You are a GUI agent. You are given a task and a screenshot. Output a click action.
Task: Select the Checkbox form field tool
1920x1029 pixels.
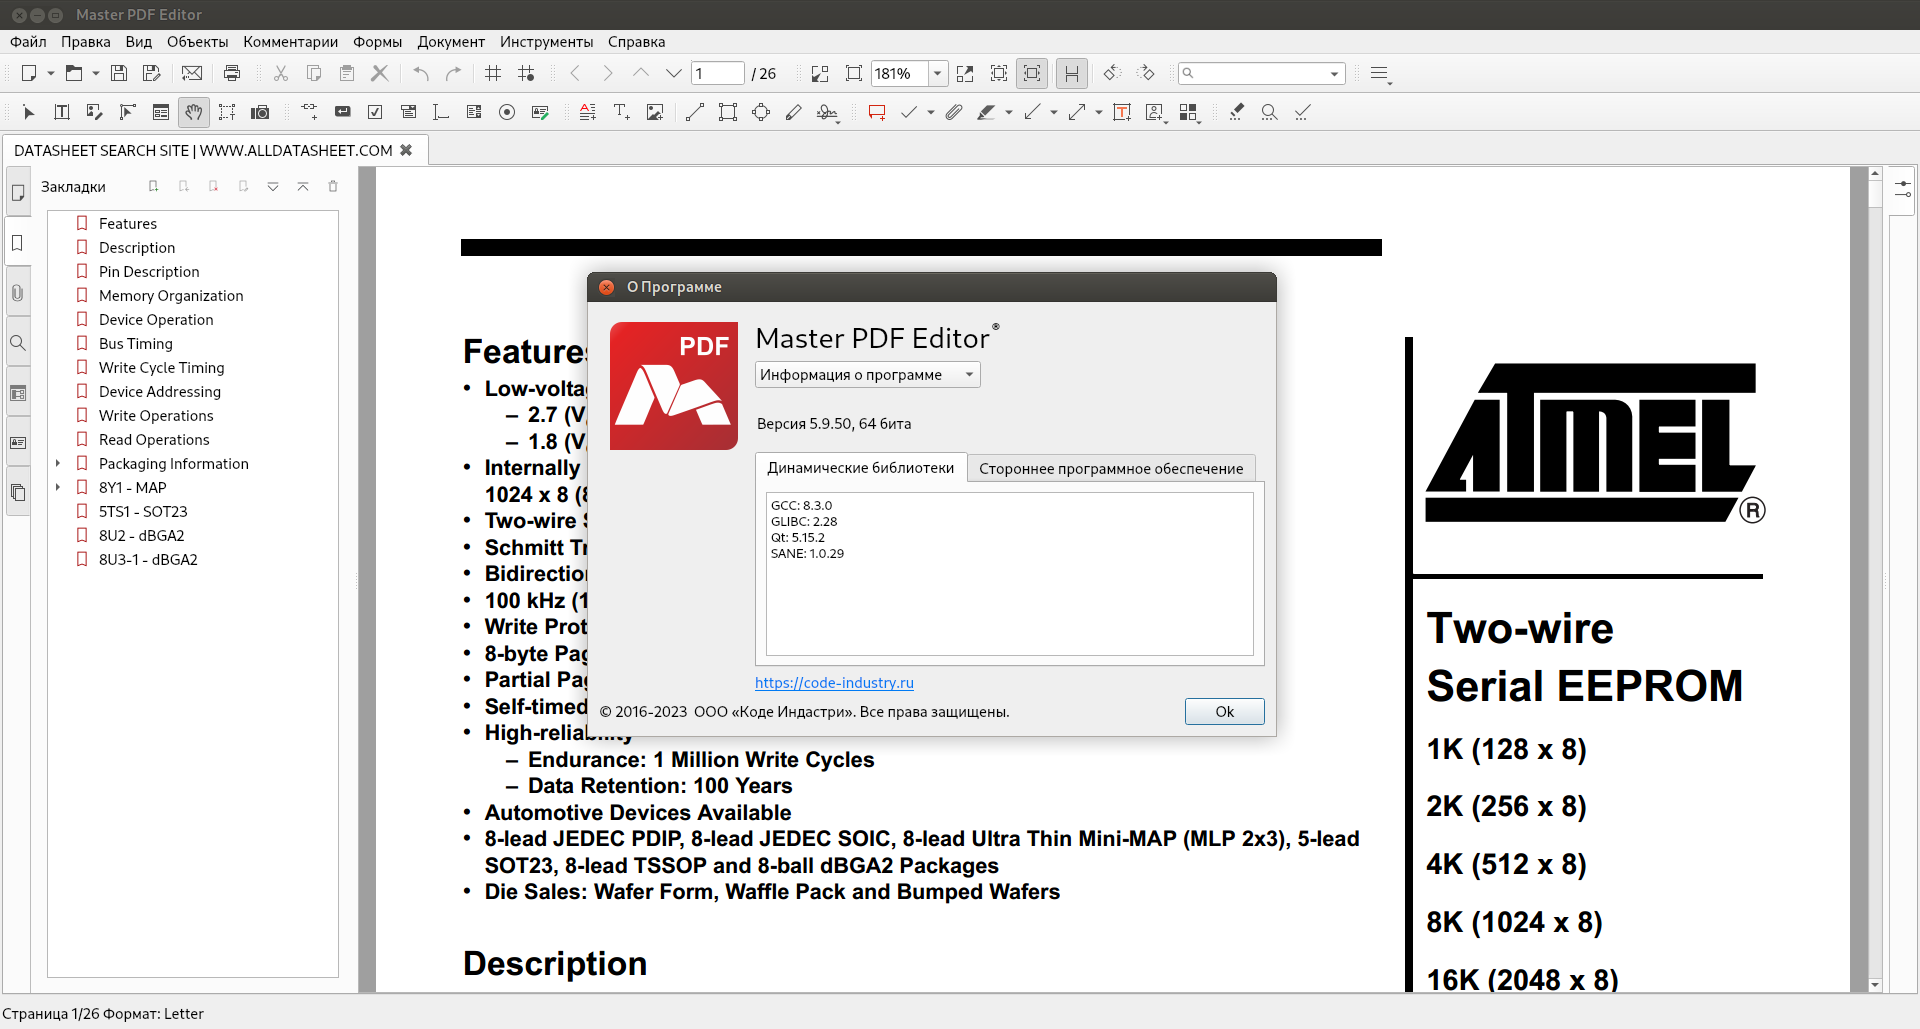click(x=375, y=113)
